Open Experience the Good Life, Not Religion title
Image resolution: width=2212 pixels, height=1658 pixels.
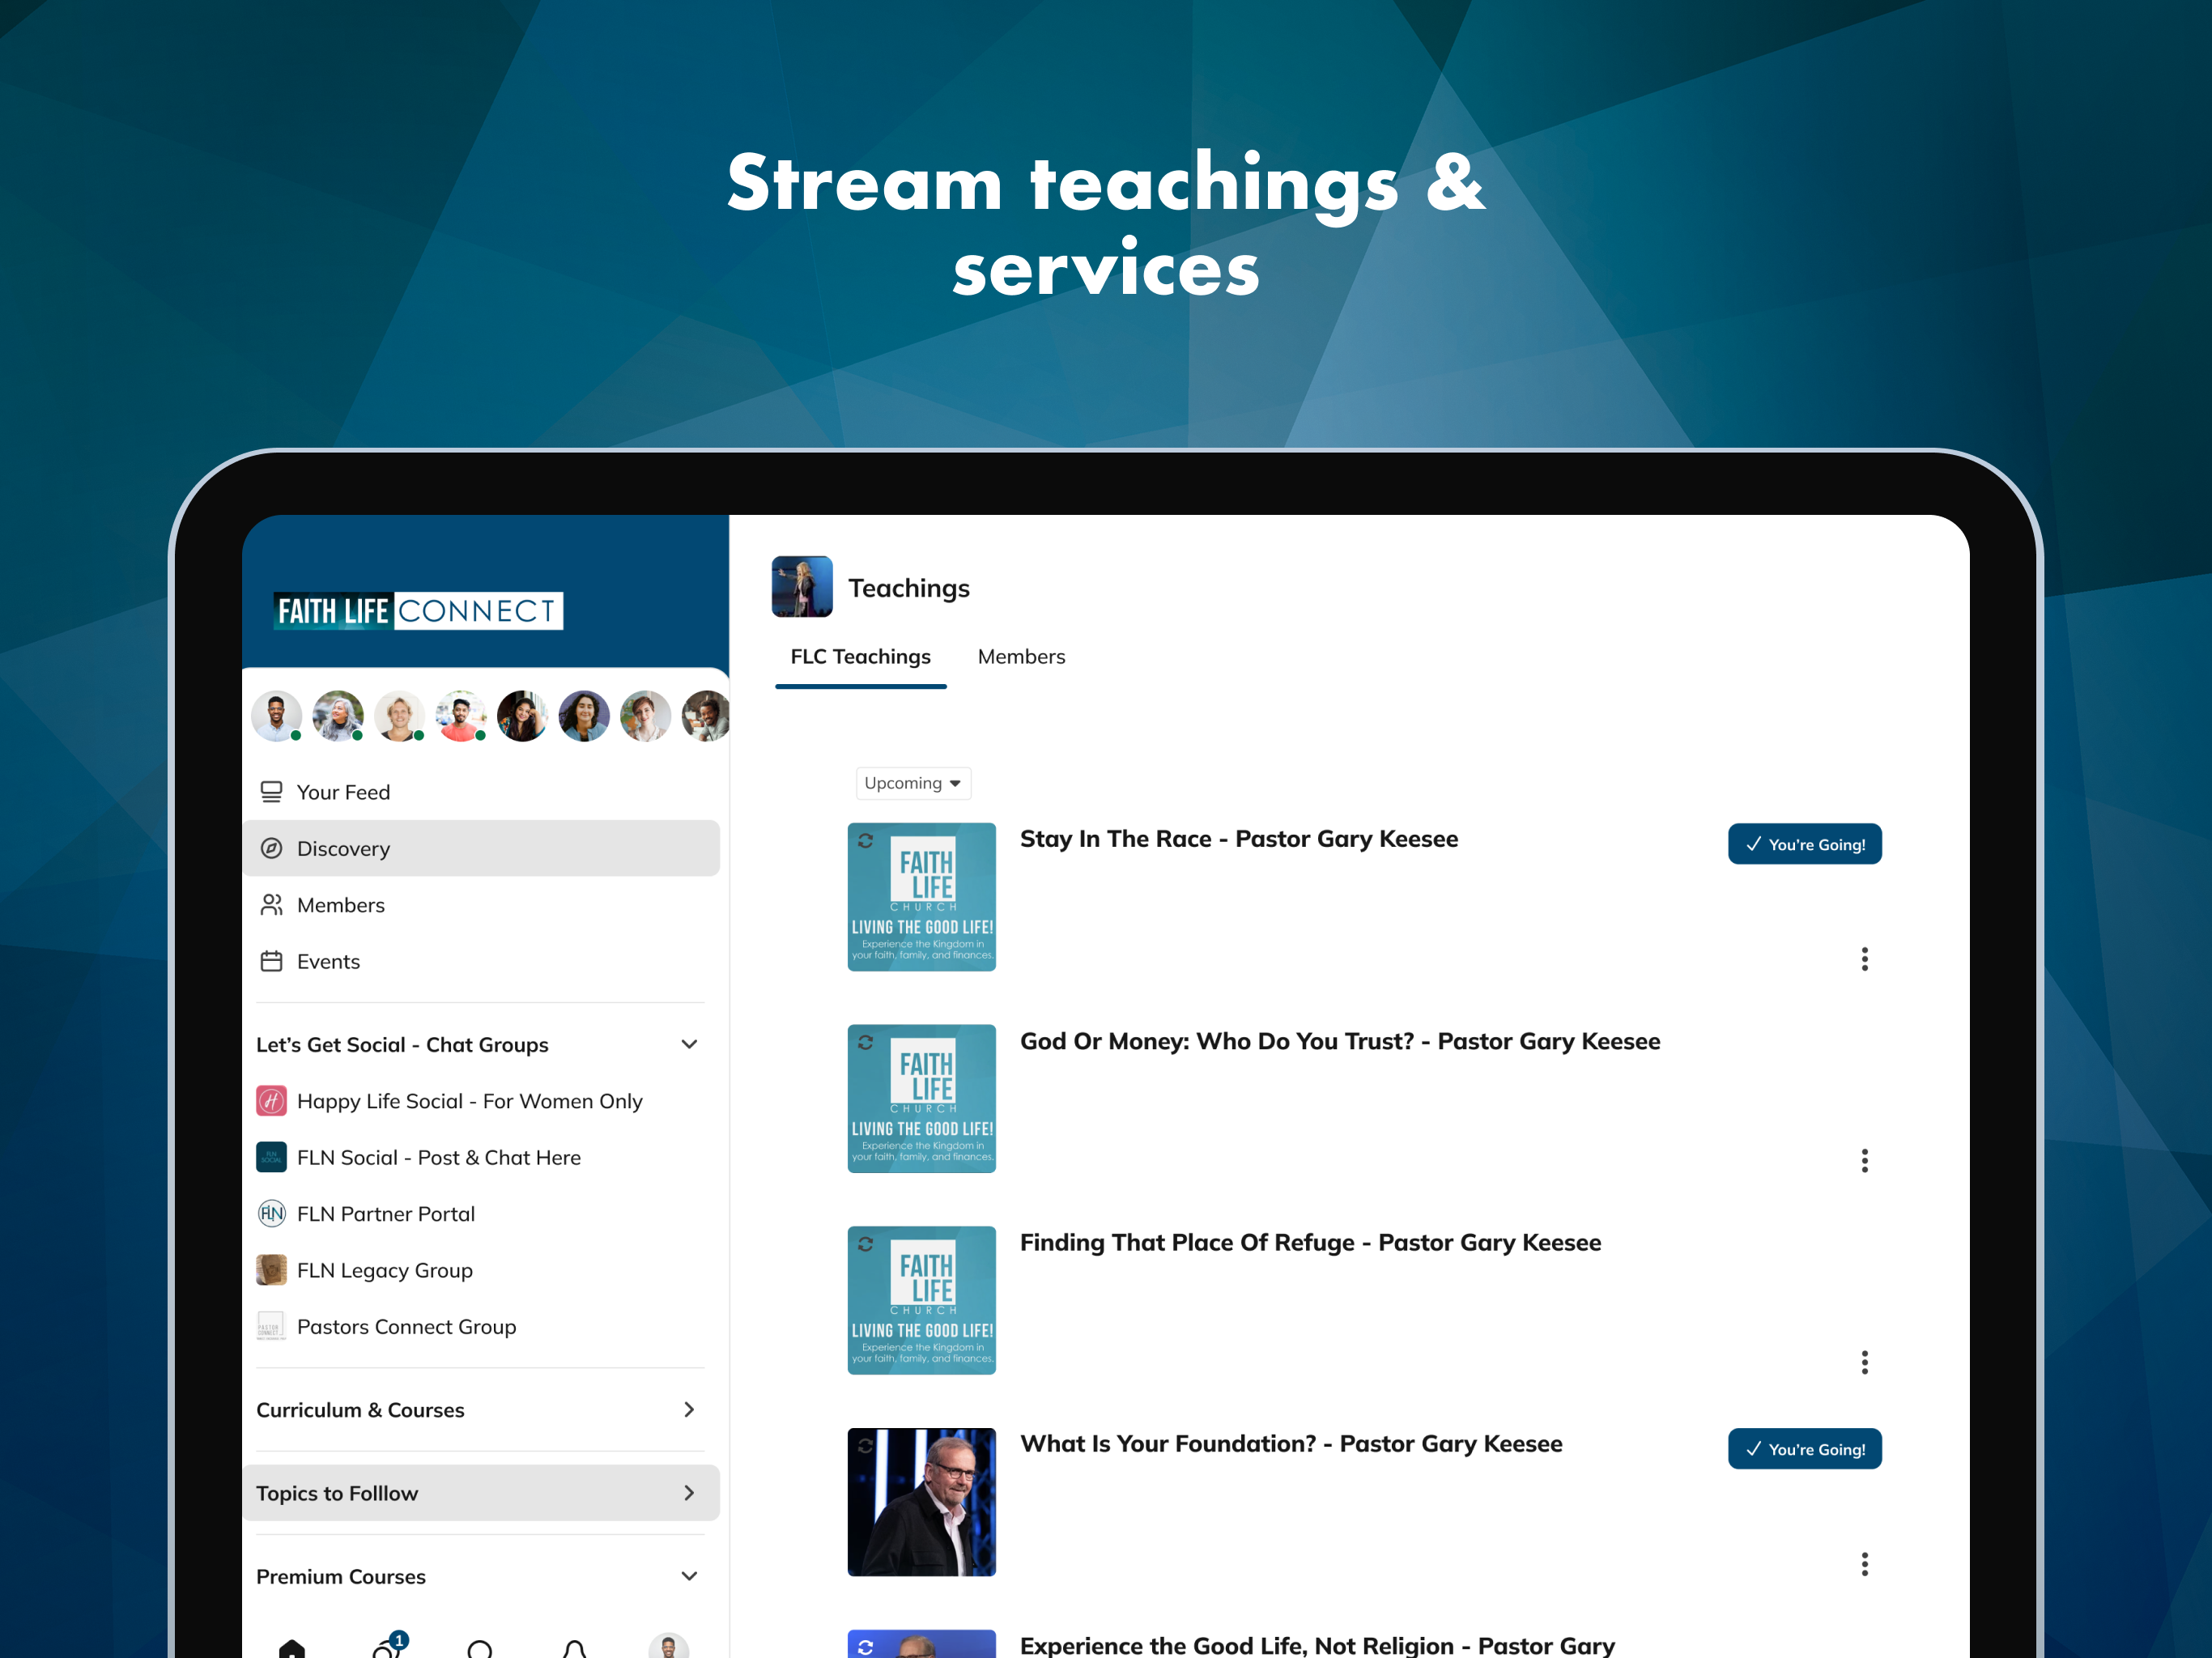click(x=1317, y=1645)
